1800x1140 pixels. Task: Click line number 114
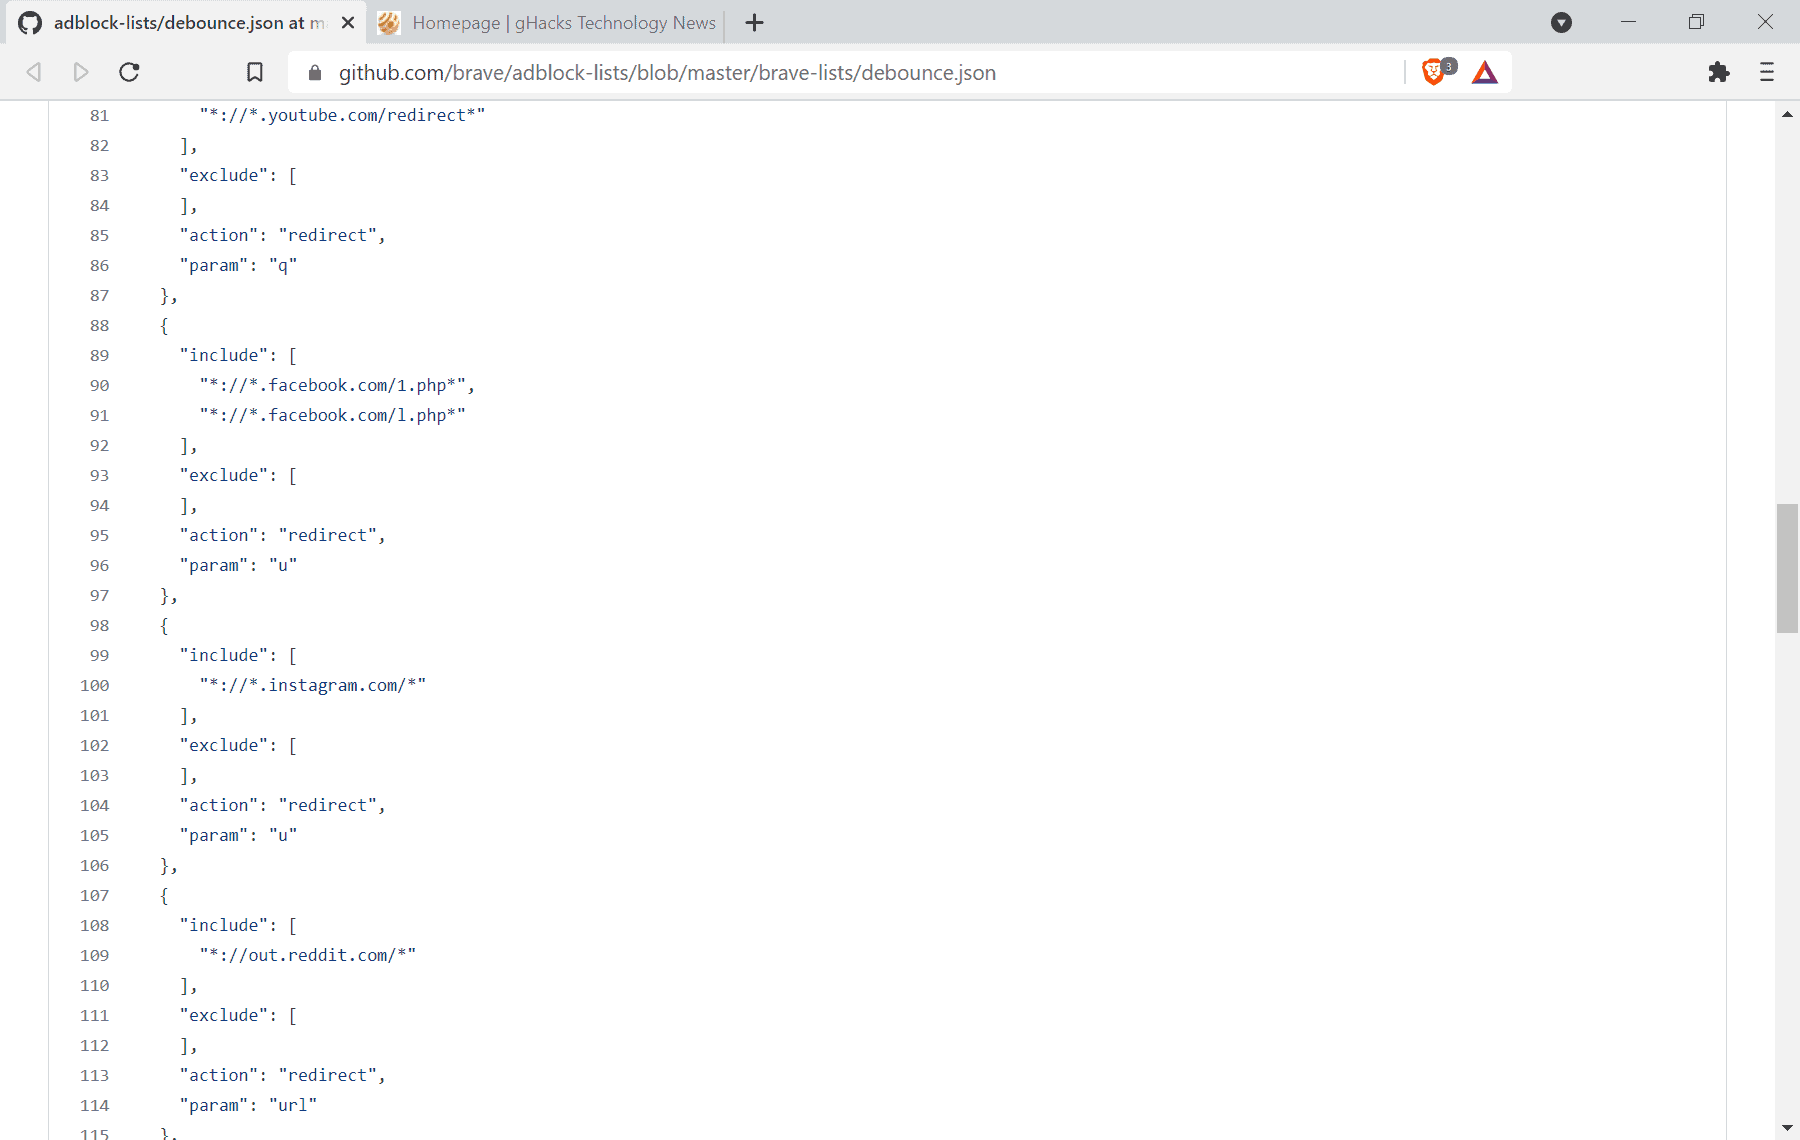(x=95, y=1105)
